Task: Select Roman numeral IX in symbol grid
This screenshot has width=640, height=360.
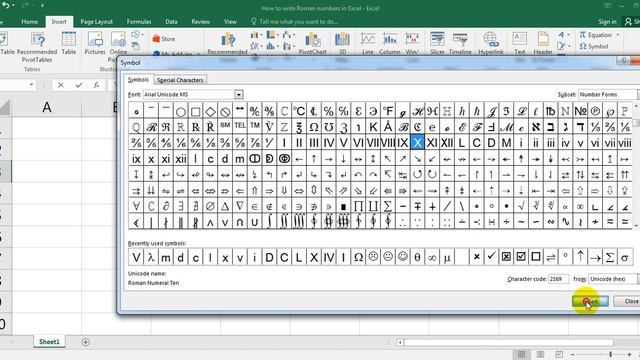Action: pyautogui.click(x=403, y=142)
